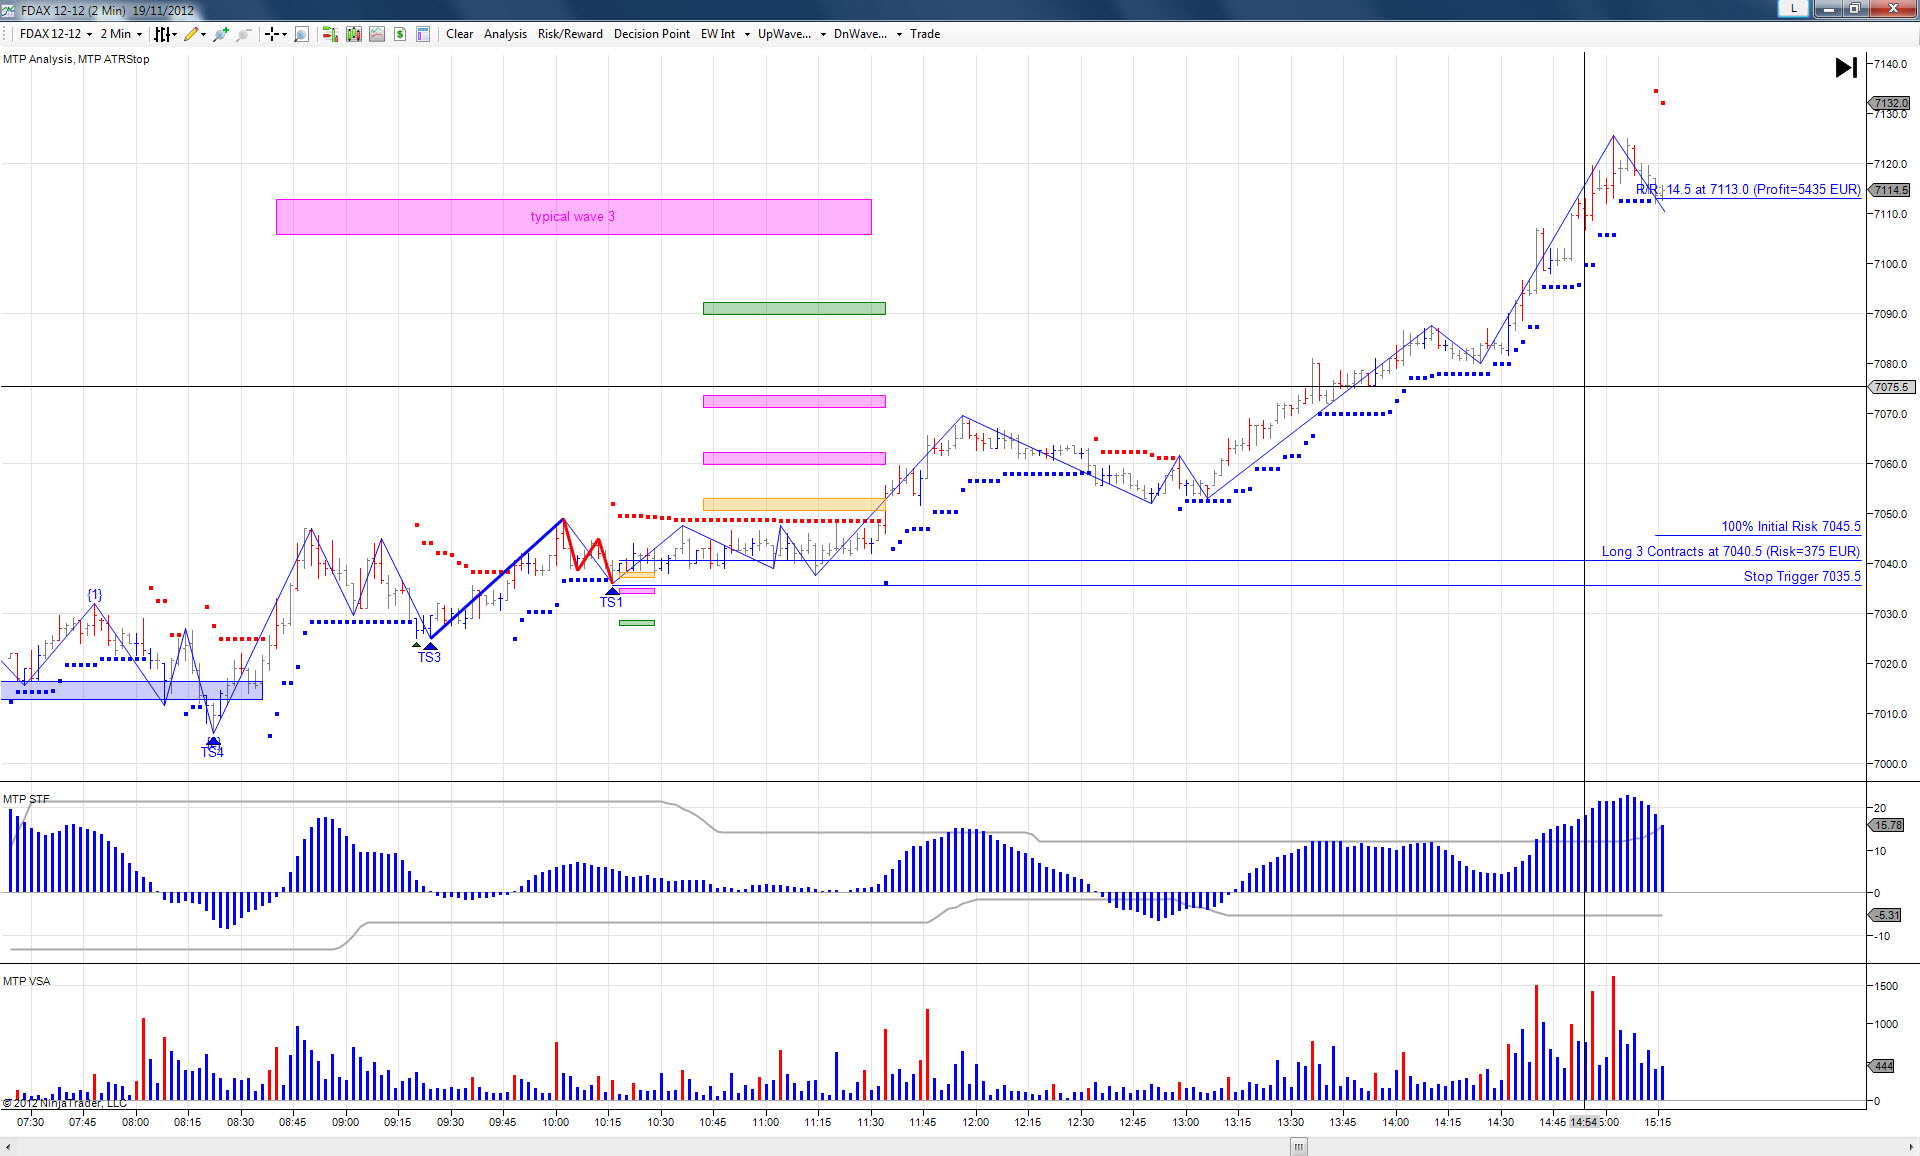Click the L link button in title bar
This screenshot has width=1920, height=1156.
point(1794,8)
